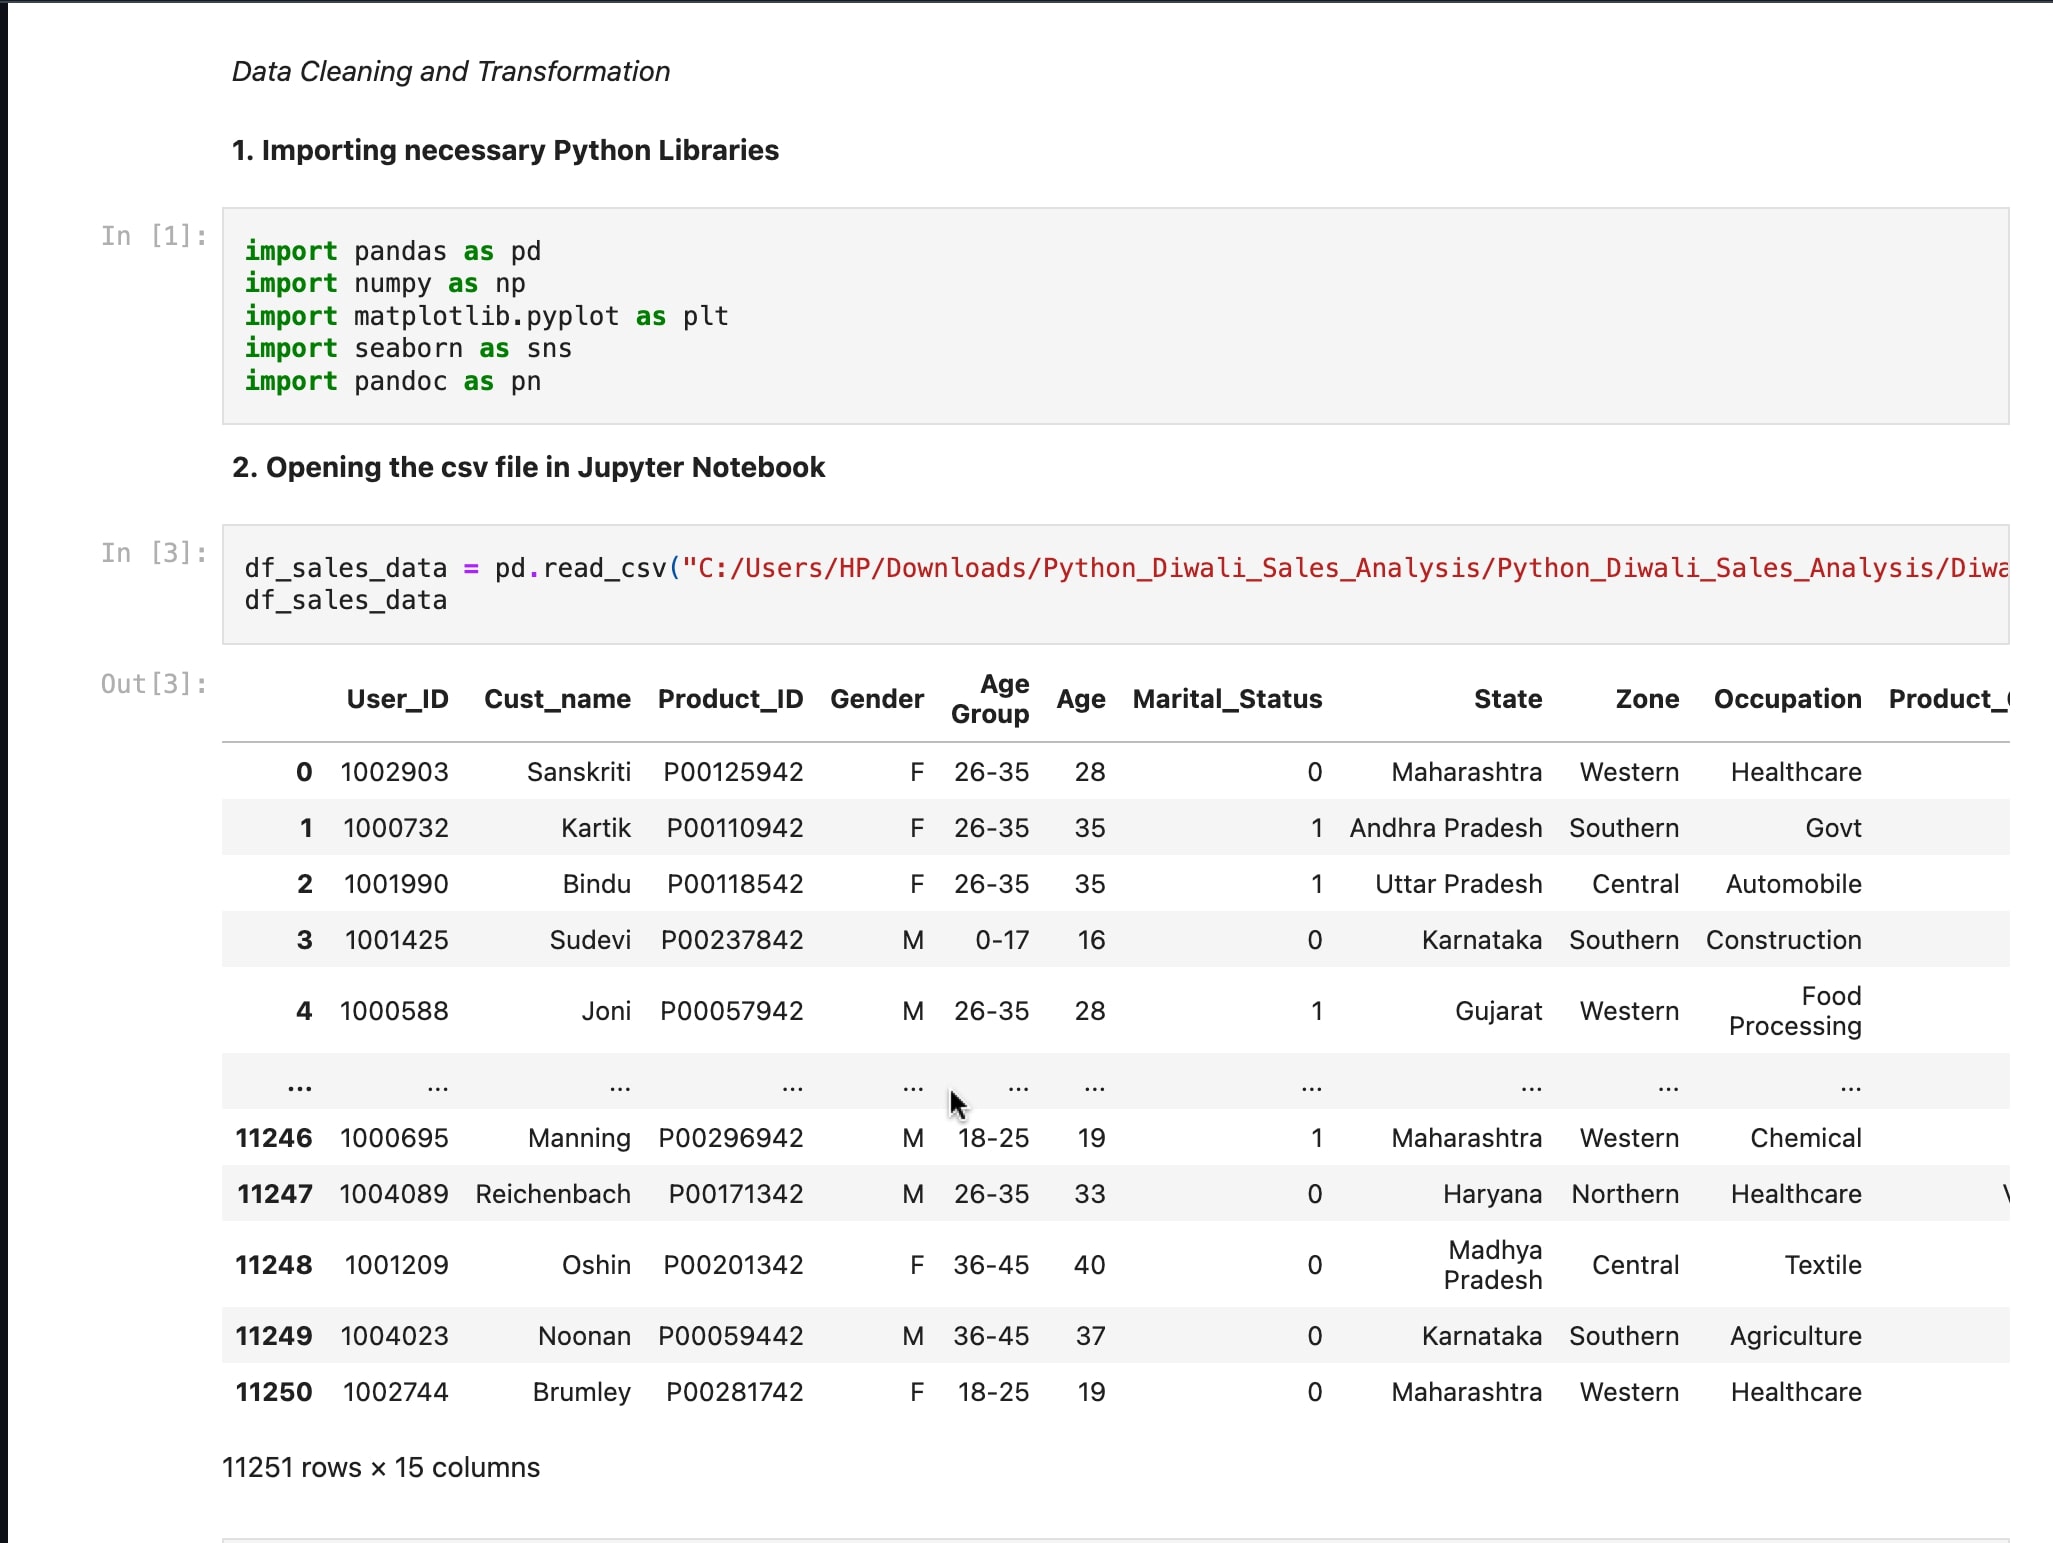The width and height of the screenshot is (2053, 1543).
Task: Click the Opening the csv file heading
Action: (x=528, y=467)
